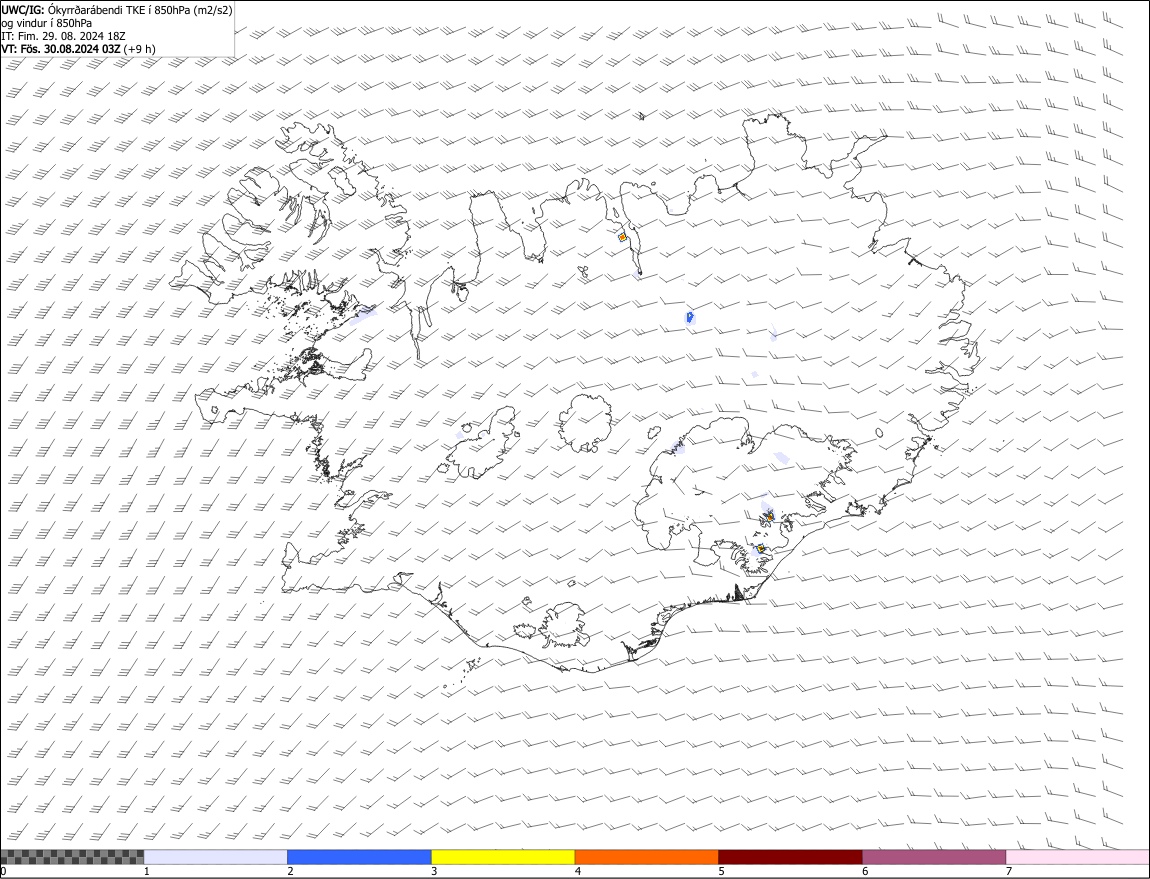Click the initial time 'IT: Fim. 29. 08. 2024 18Z'
This screenshot has height=879, width=1150.
point(64,36)
